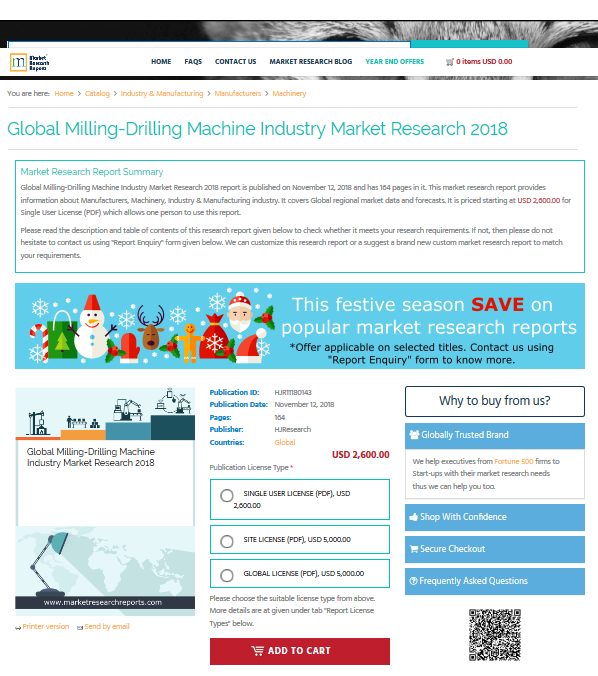
Task: Click the Fortune 500 link
Action: [x=513, y=461]
